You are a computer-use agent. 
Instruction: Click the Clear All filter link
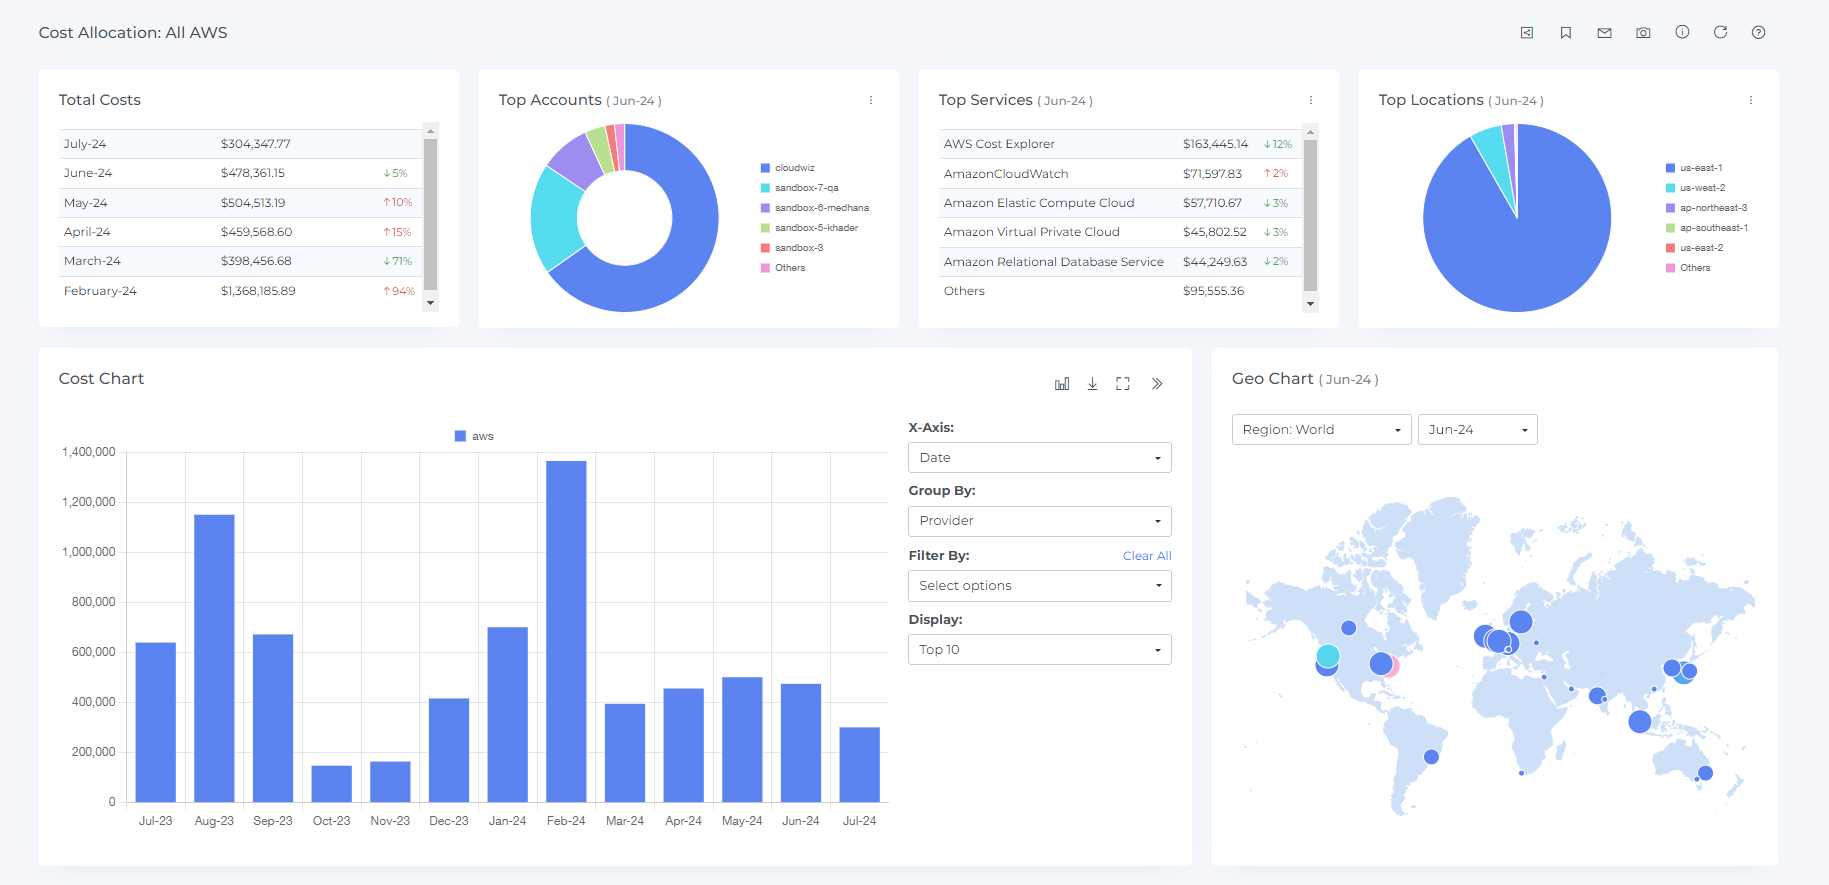point(1147,556)
